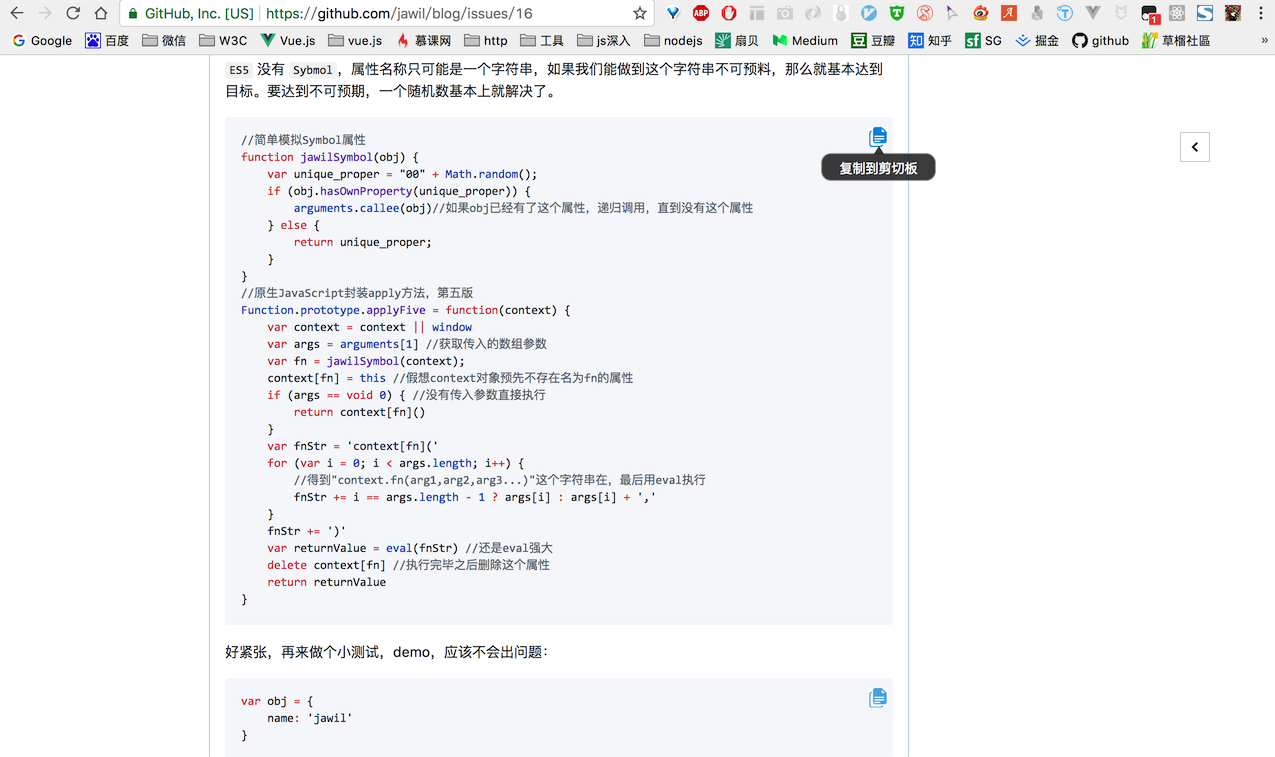Open the Adblock Plus extension
Viewport: 1275px width, 757px height.
(x=700, y=13)
